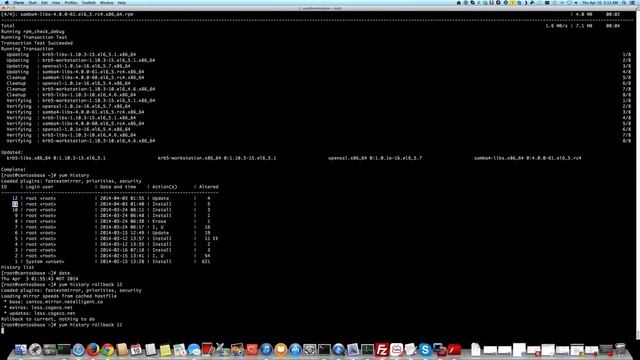
Task: Open the Edit menu
Action: [44, 2]
